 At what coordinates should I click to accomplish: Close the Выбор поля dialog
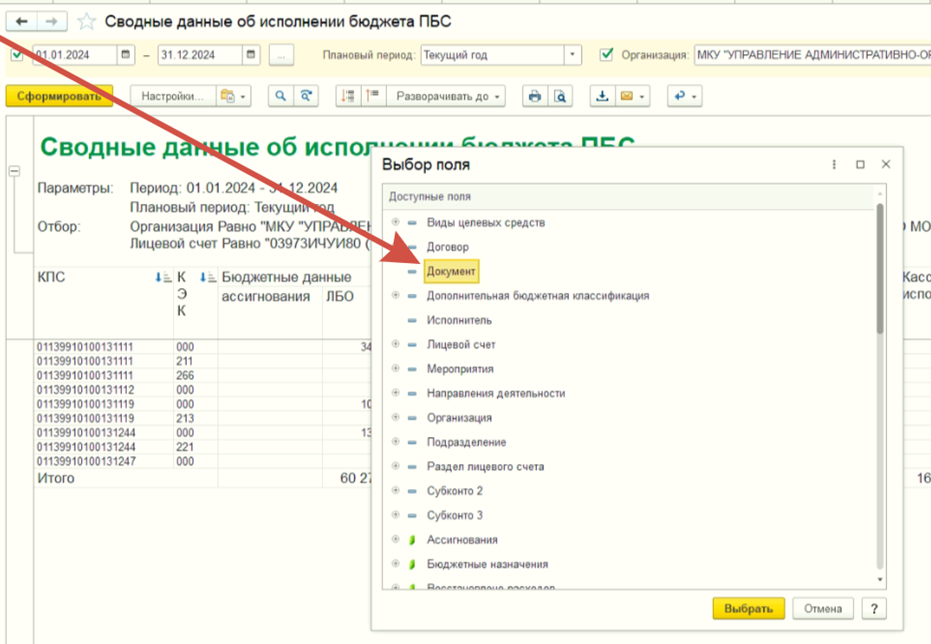pyautogui.click(x=886, y=164)
